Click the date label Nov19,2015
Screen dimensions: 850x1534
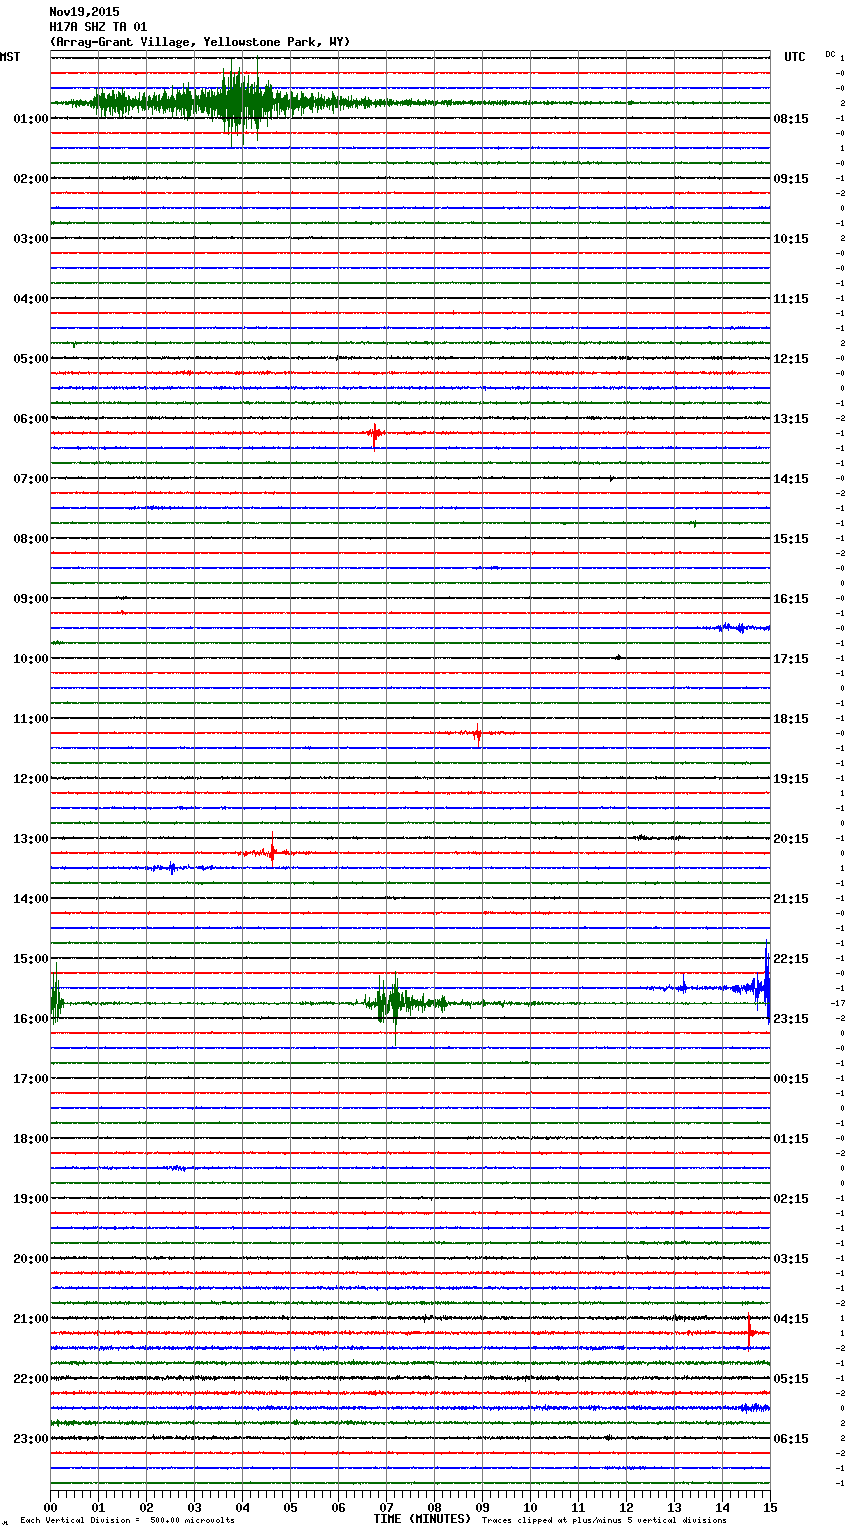point(84,12)
